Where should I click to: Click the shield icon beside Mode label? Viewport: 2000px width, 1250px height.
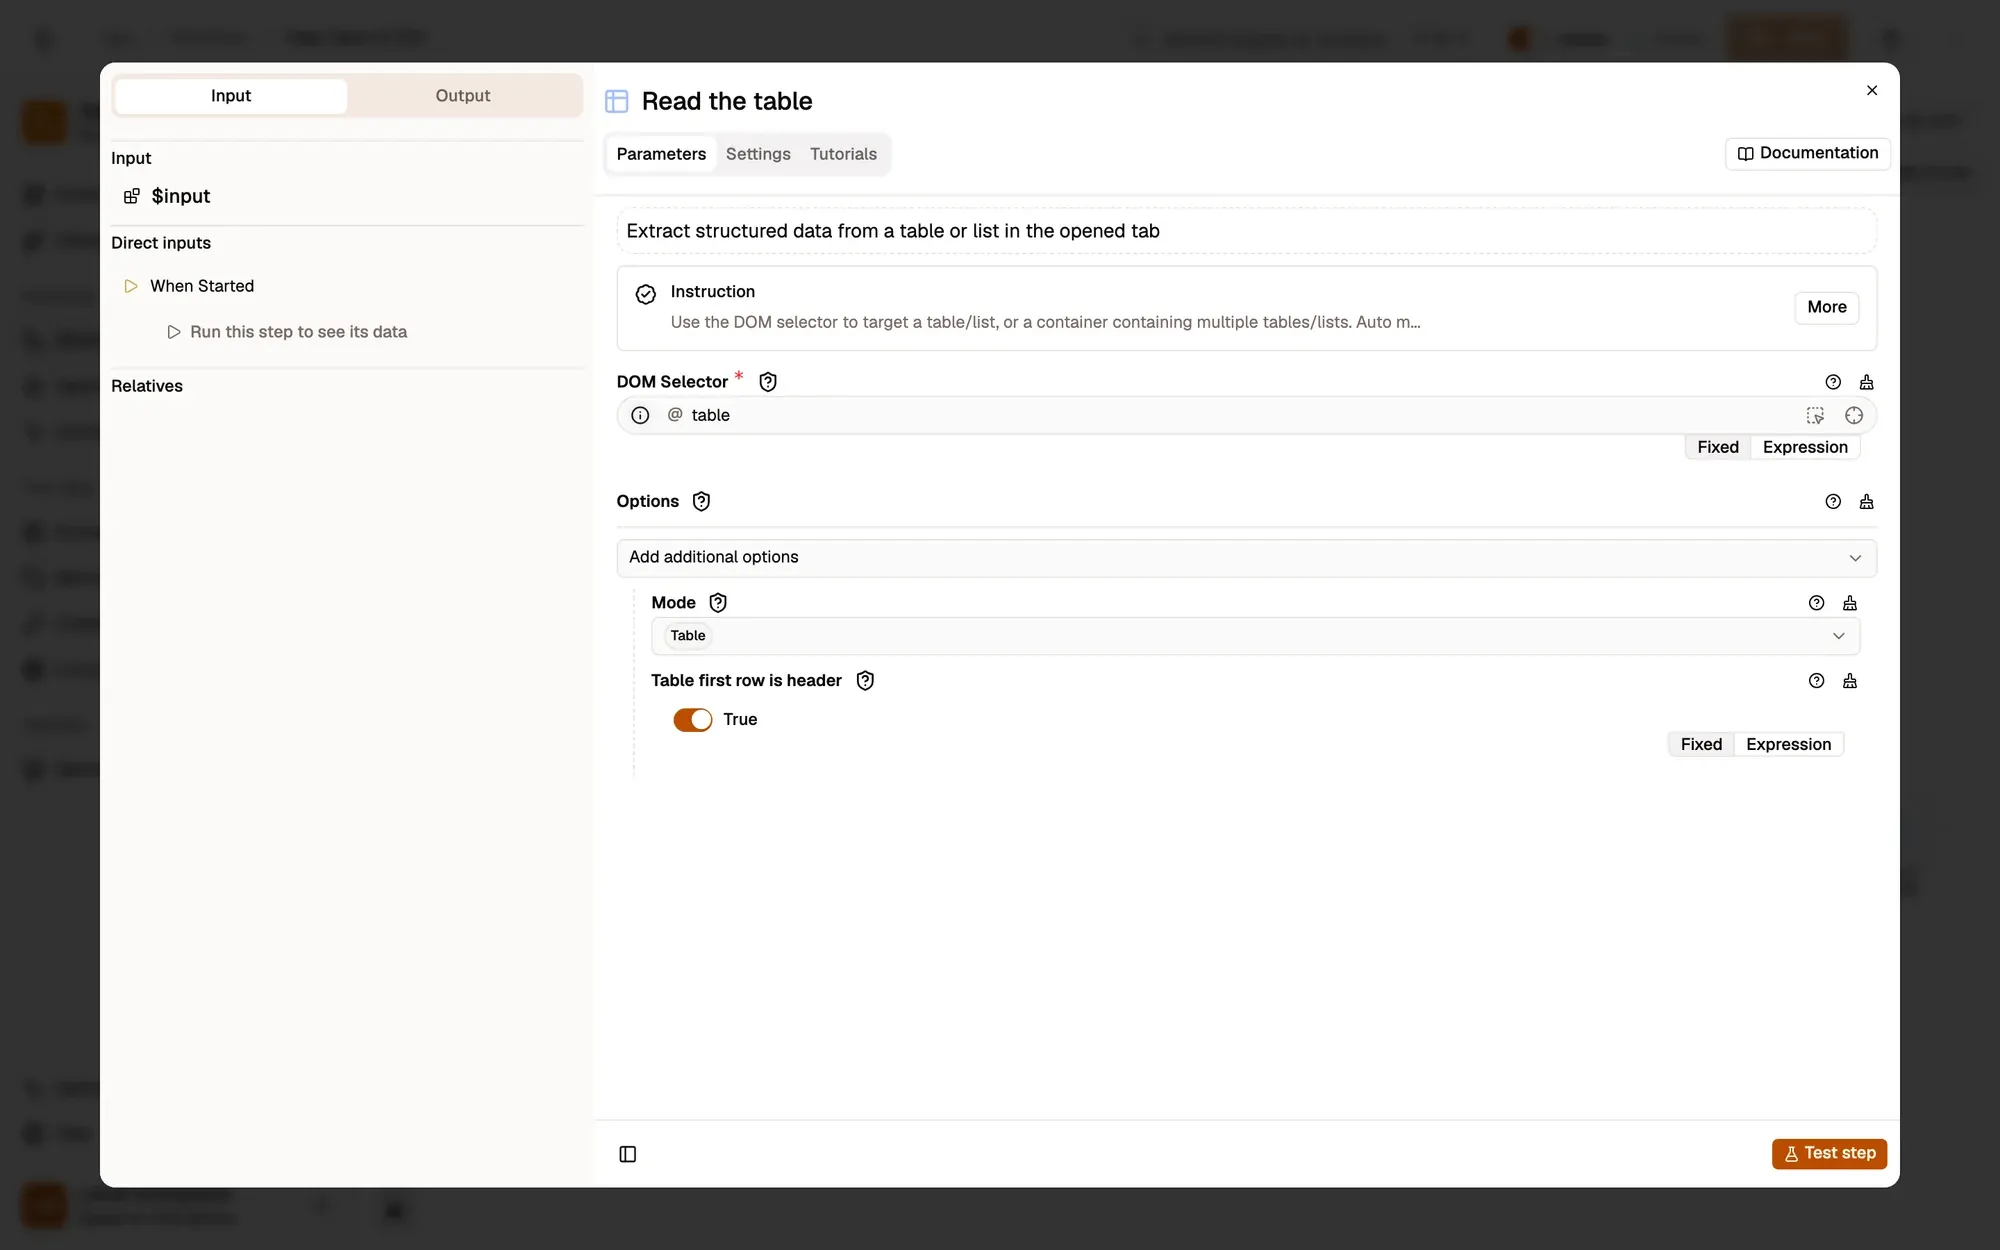click(718, 603)
